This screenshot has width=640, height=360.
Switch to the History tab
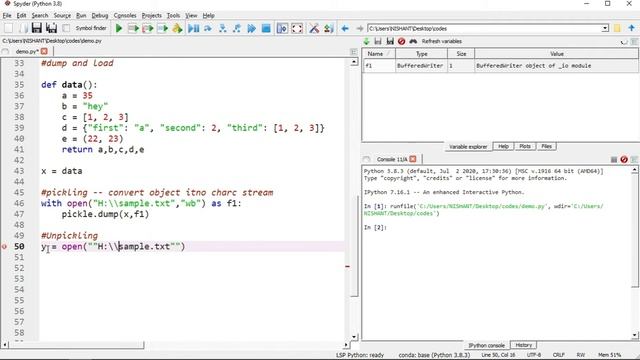click(x=523, y=345)
